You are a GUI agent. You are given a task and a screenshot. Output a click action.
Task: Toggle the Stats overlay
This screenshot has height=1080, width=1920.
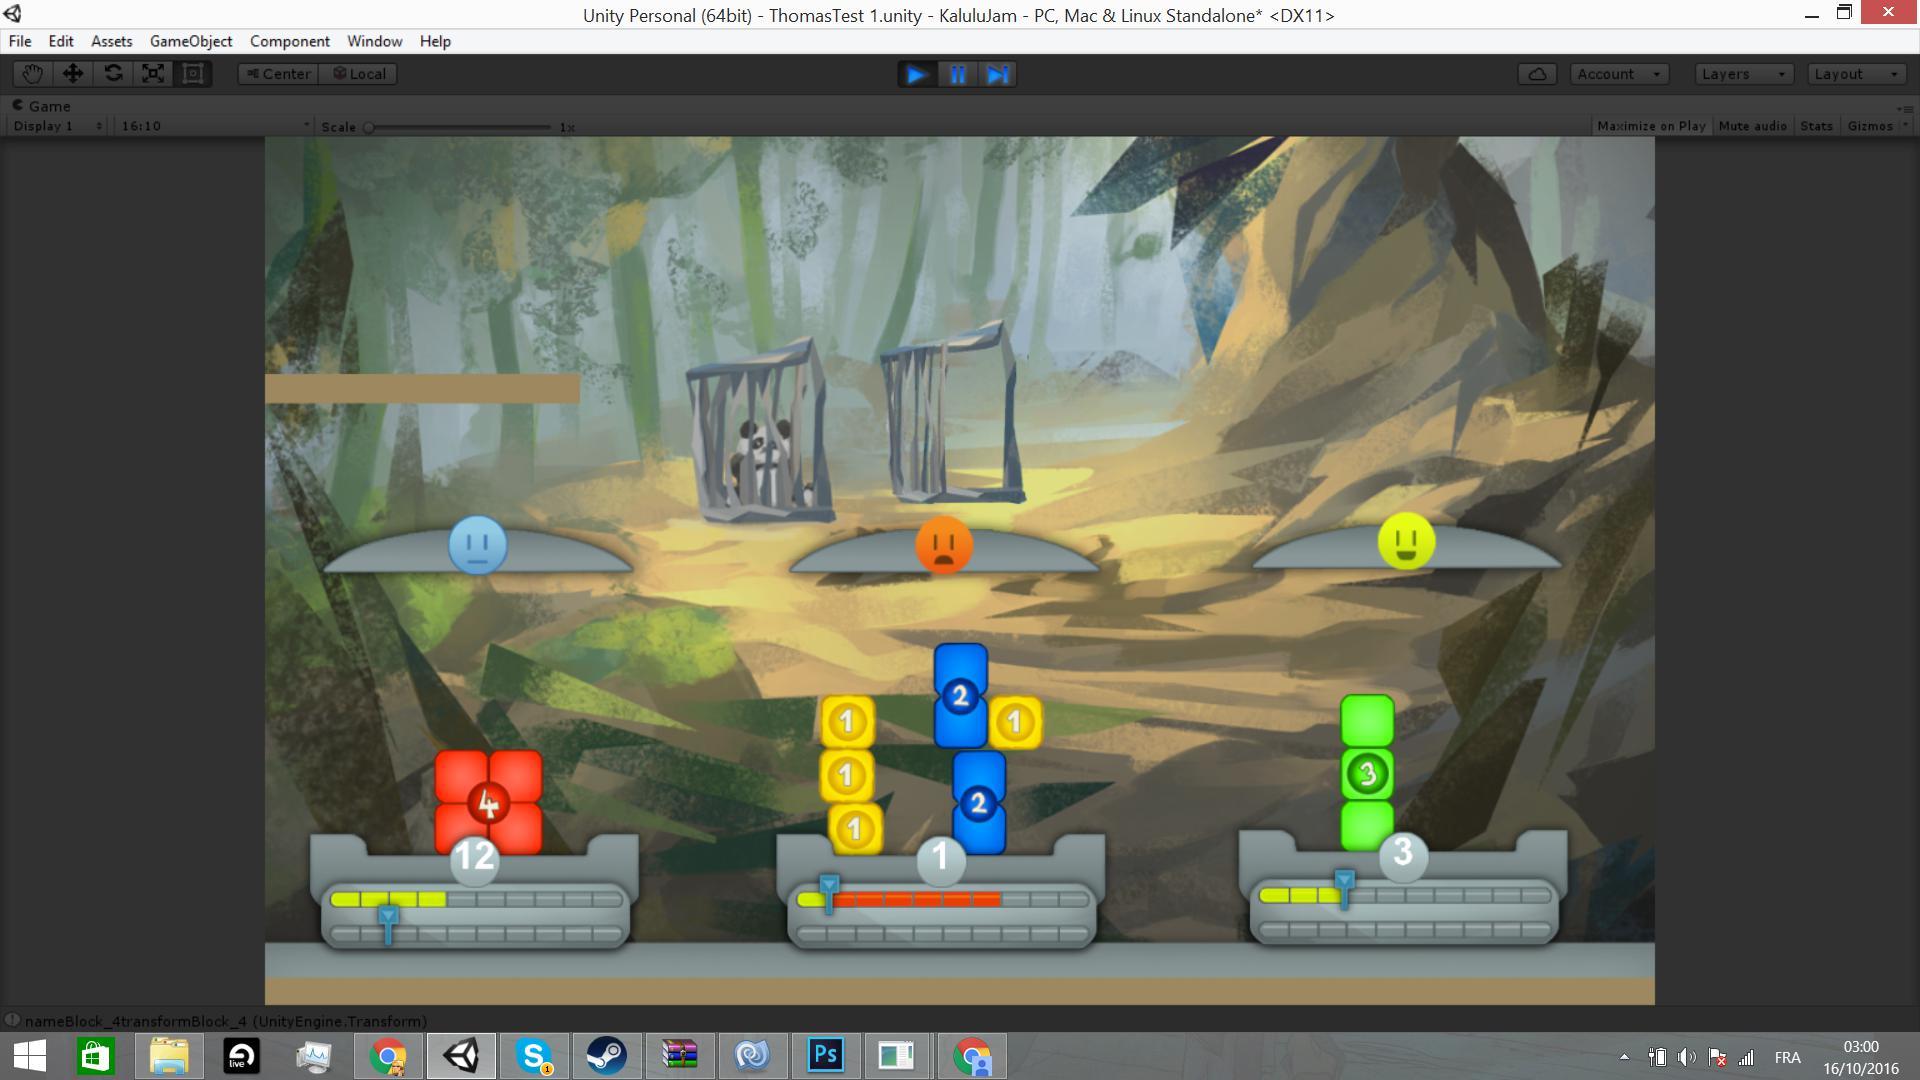(1816, 126)
